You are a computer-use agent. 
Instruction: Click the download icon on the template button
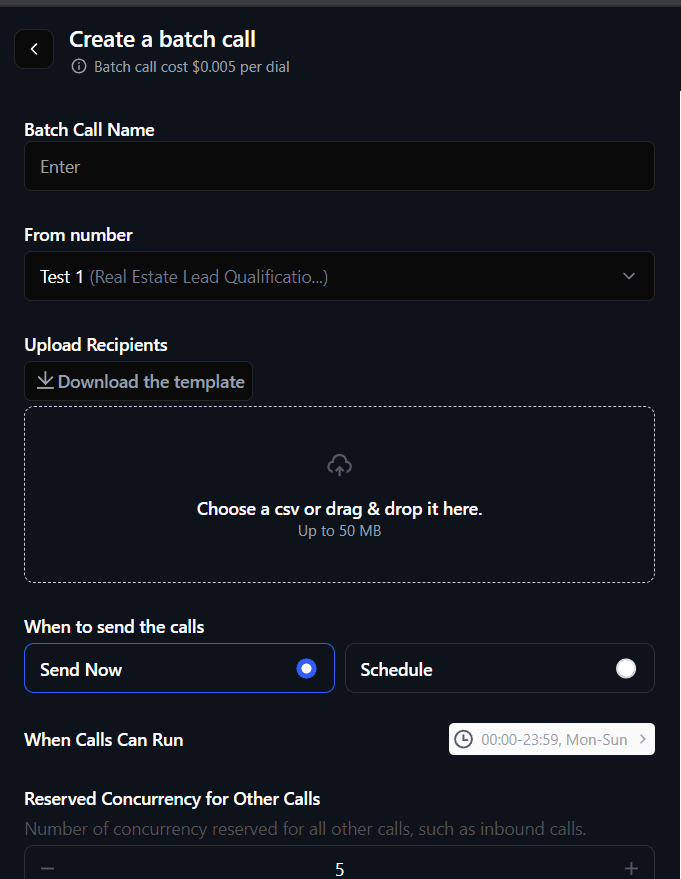coord(45,381)
